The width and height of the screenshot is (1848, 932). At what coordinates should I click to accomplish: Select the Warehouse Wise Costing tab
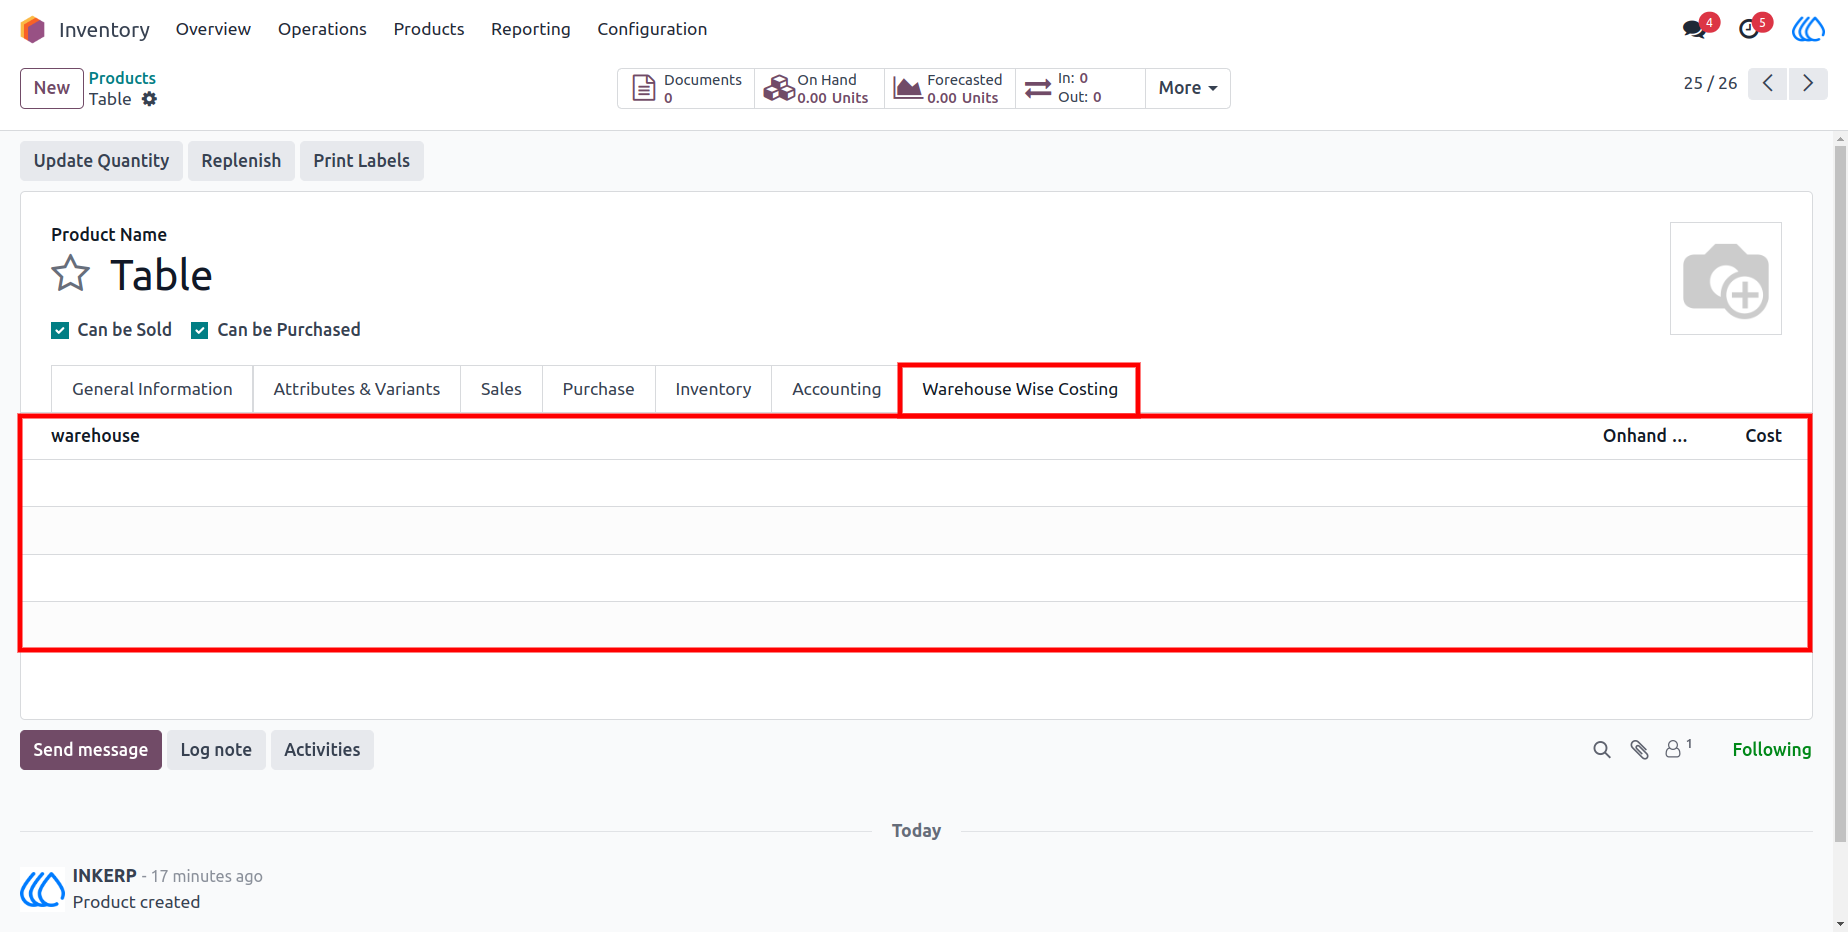(1020, 389)
